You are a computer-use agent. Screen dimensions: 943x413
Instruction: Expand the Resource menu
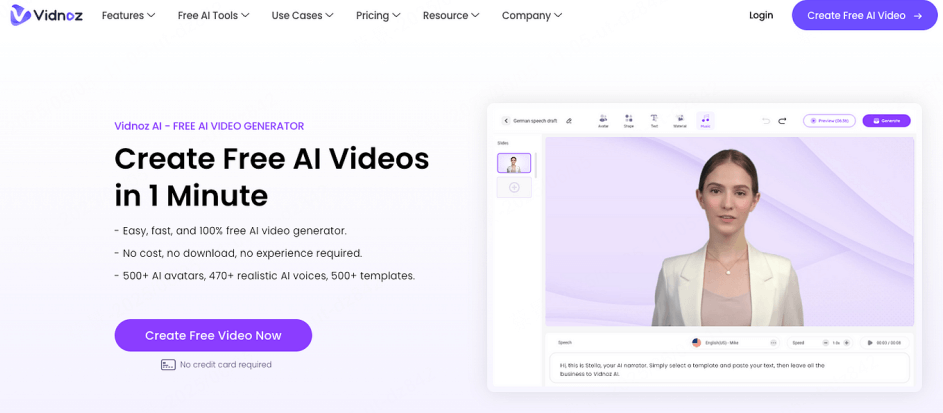click(x=451, y=16)
